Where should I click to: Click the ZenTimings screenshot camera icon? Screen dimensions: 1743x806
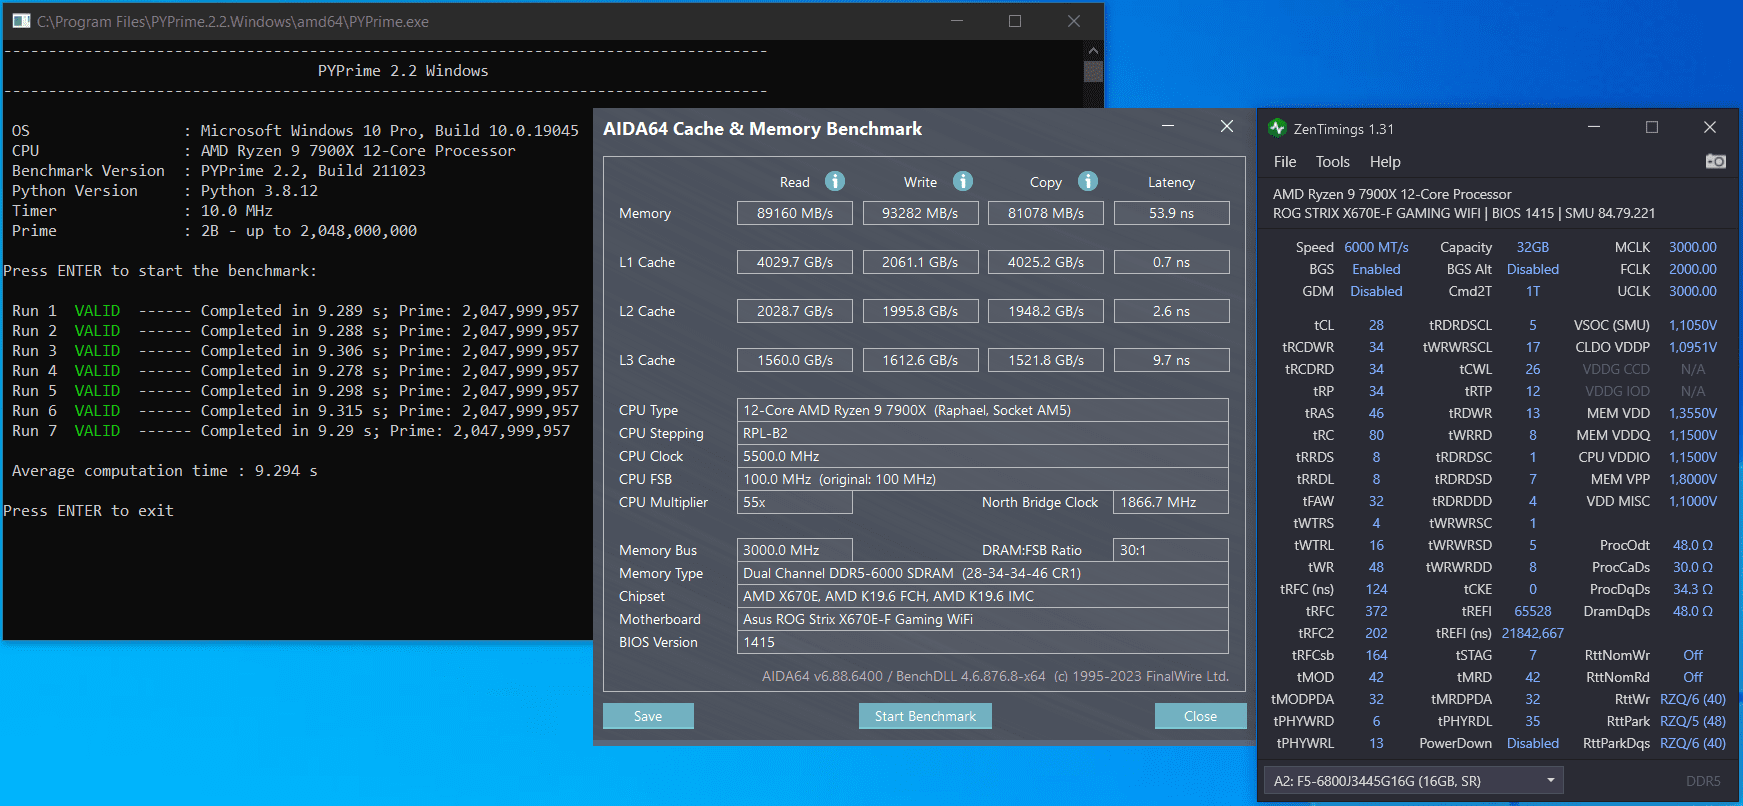tap(1715, 161)
